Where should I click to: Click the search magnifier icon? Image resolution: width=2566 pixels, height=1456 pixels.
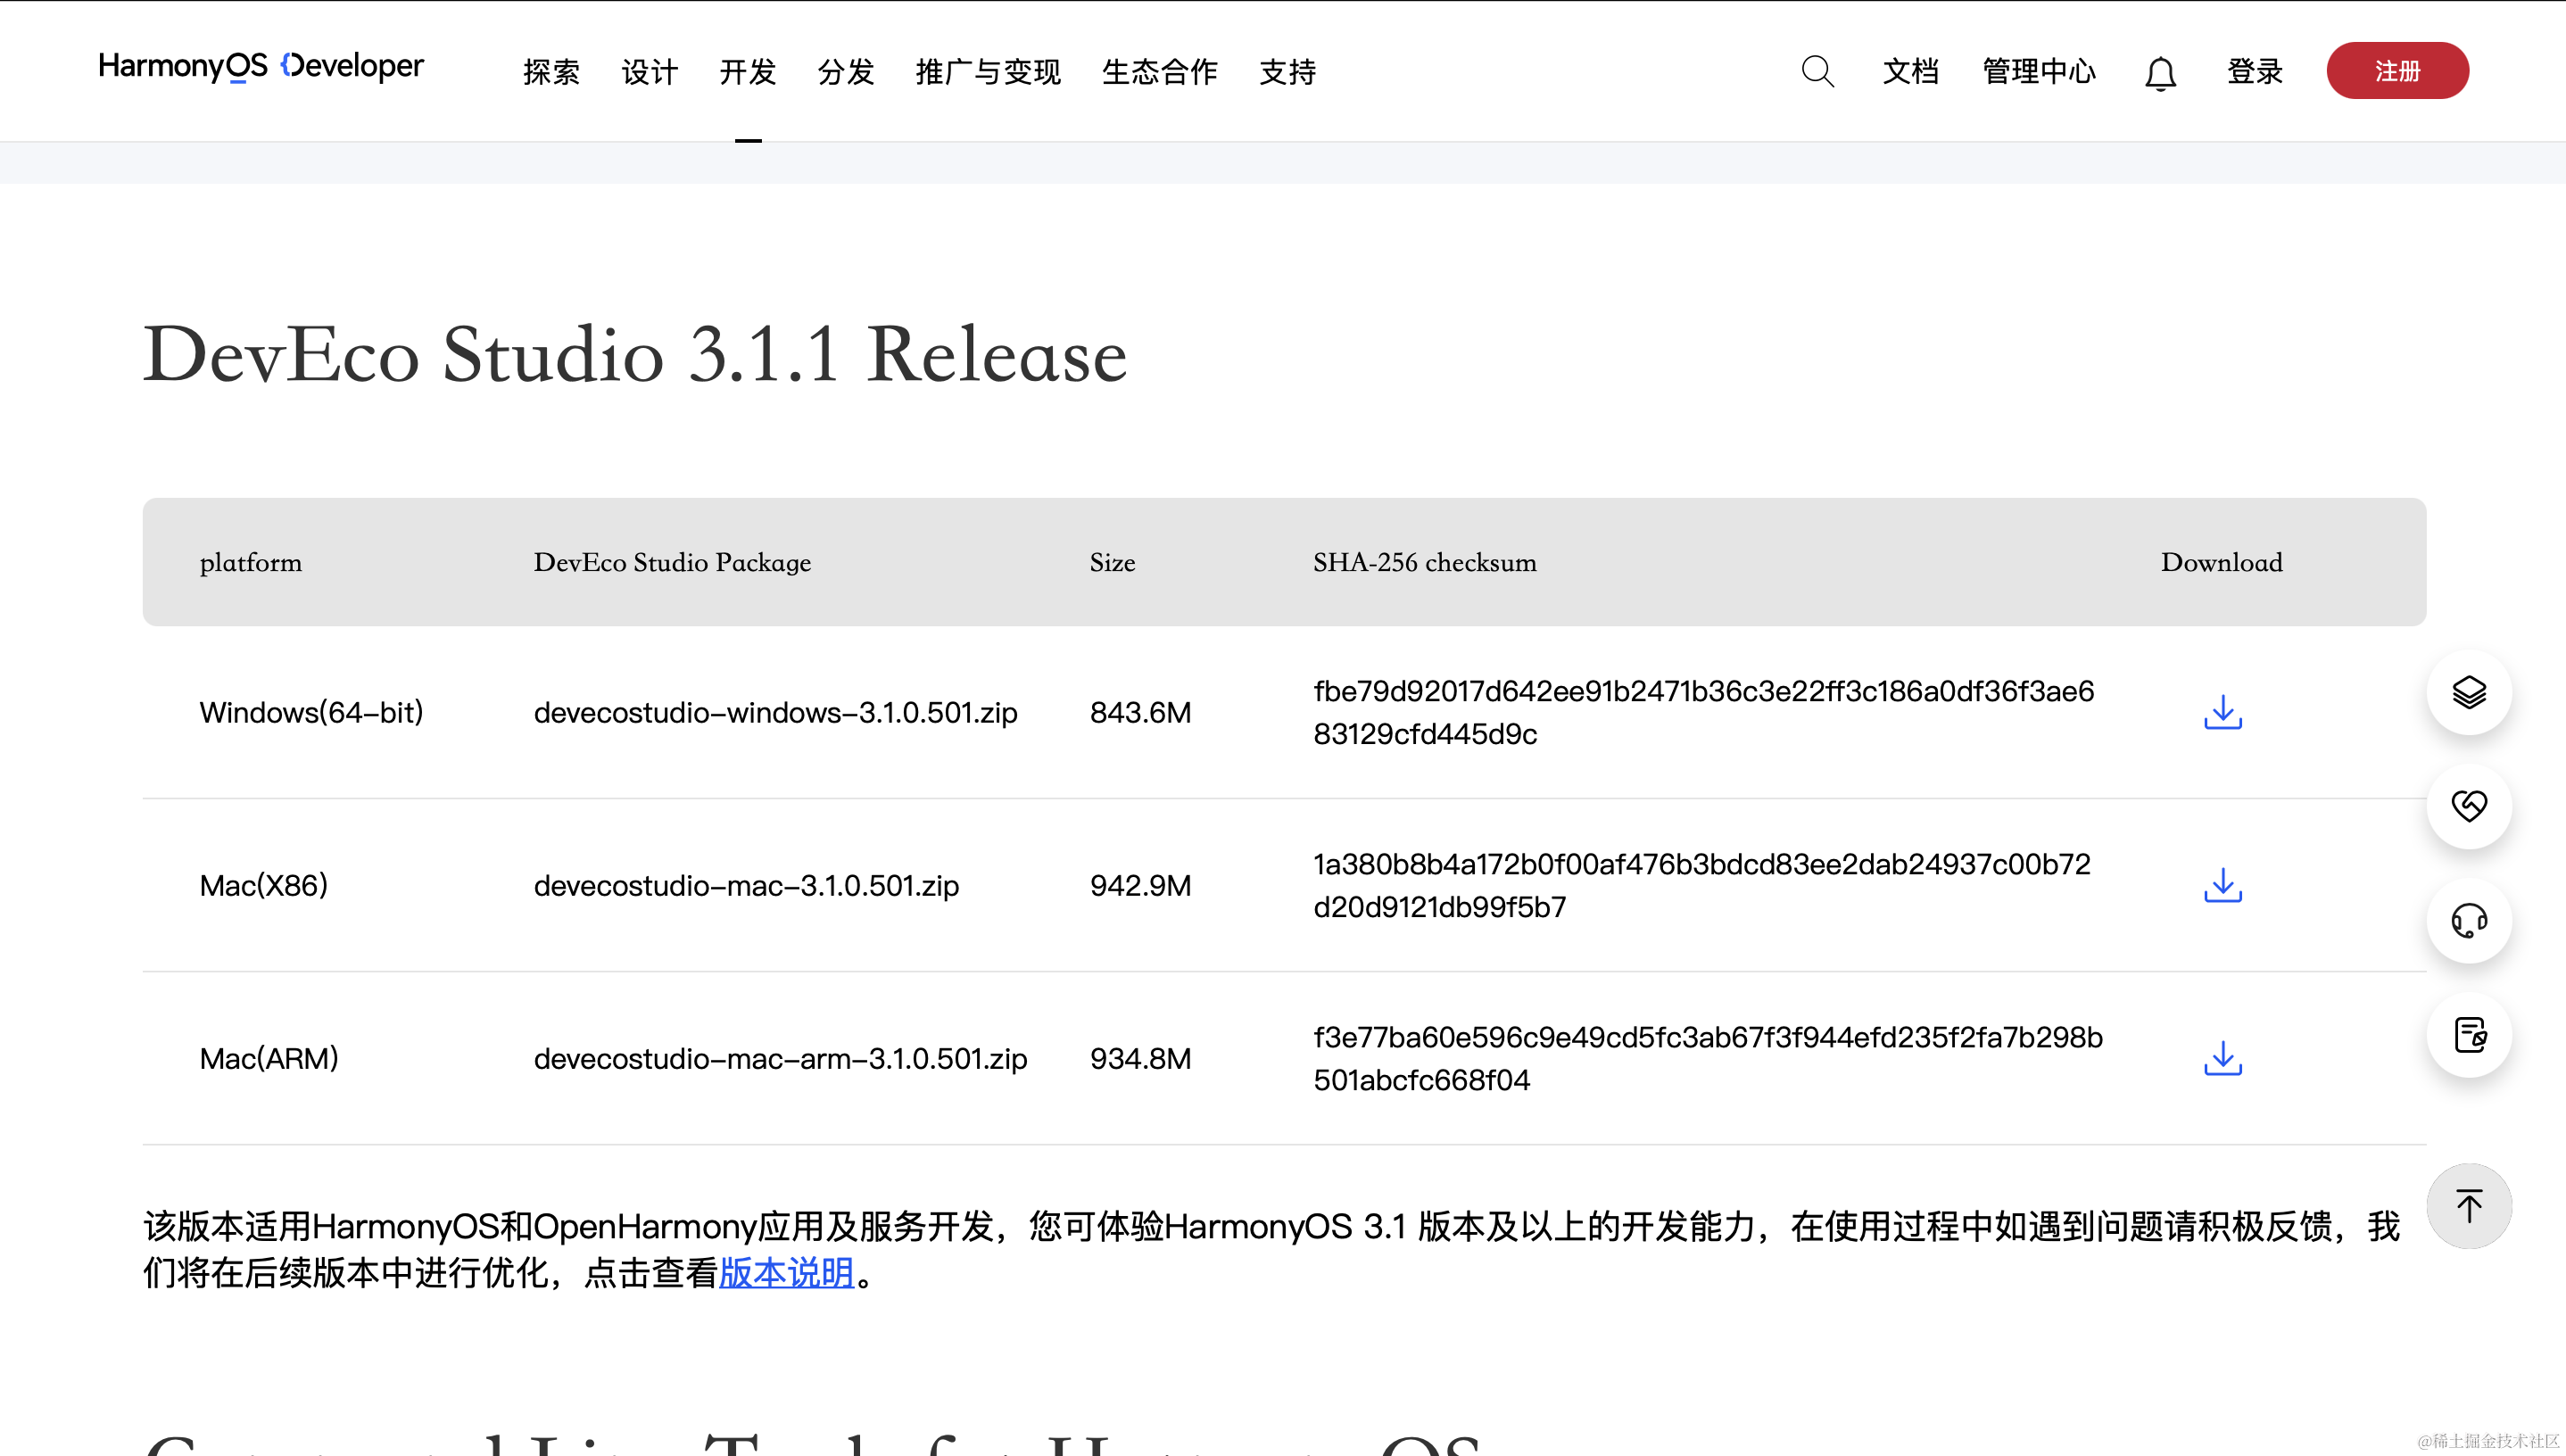coord(1817,71)
